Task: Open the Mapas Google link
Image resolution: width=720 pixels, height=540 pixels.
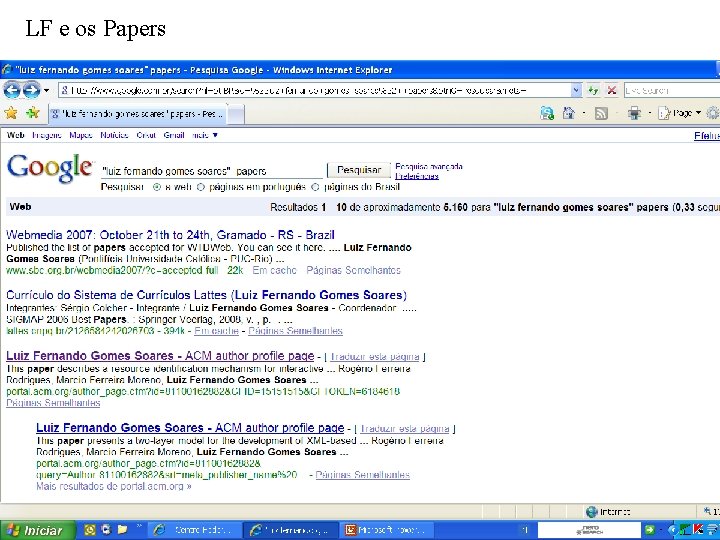Action: click(81, 135)
